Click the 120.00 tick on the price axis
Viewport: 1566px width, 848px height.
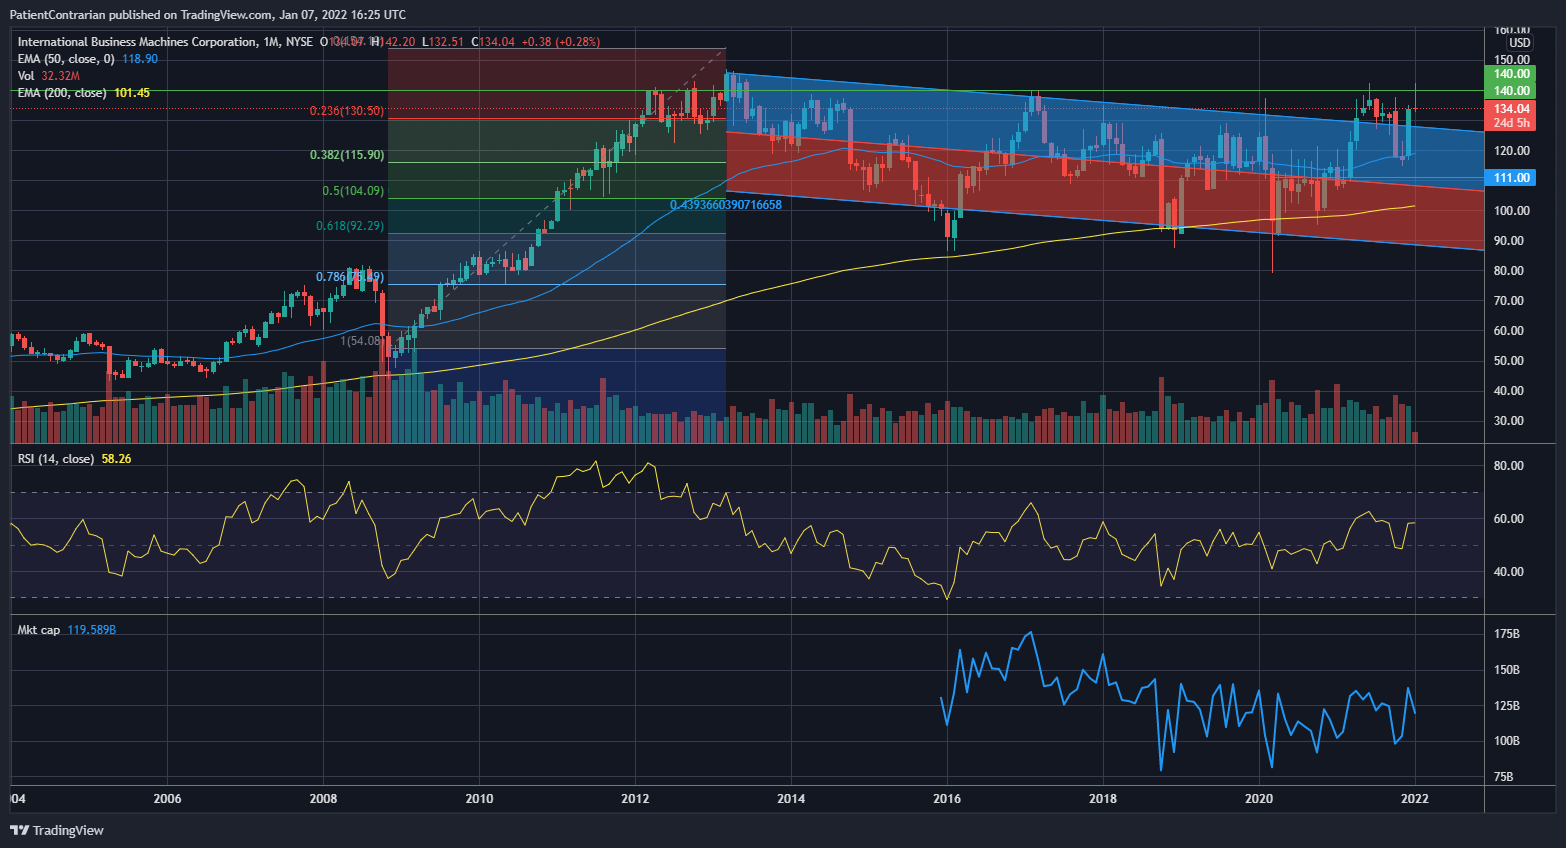(x=1511, y=151)
